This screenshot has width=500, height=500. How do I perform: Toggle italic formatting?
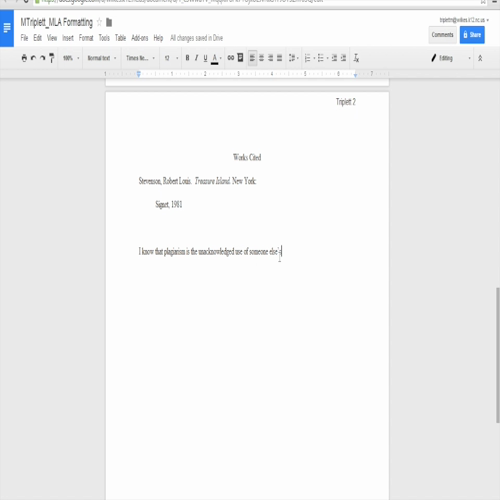(x=196, y=58)
